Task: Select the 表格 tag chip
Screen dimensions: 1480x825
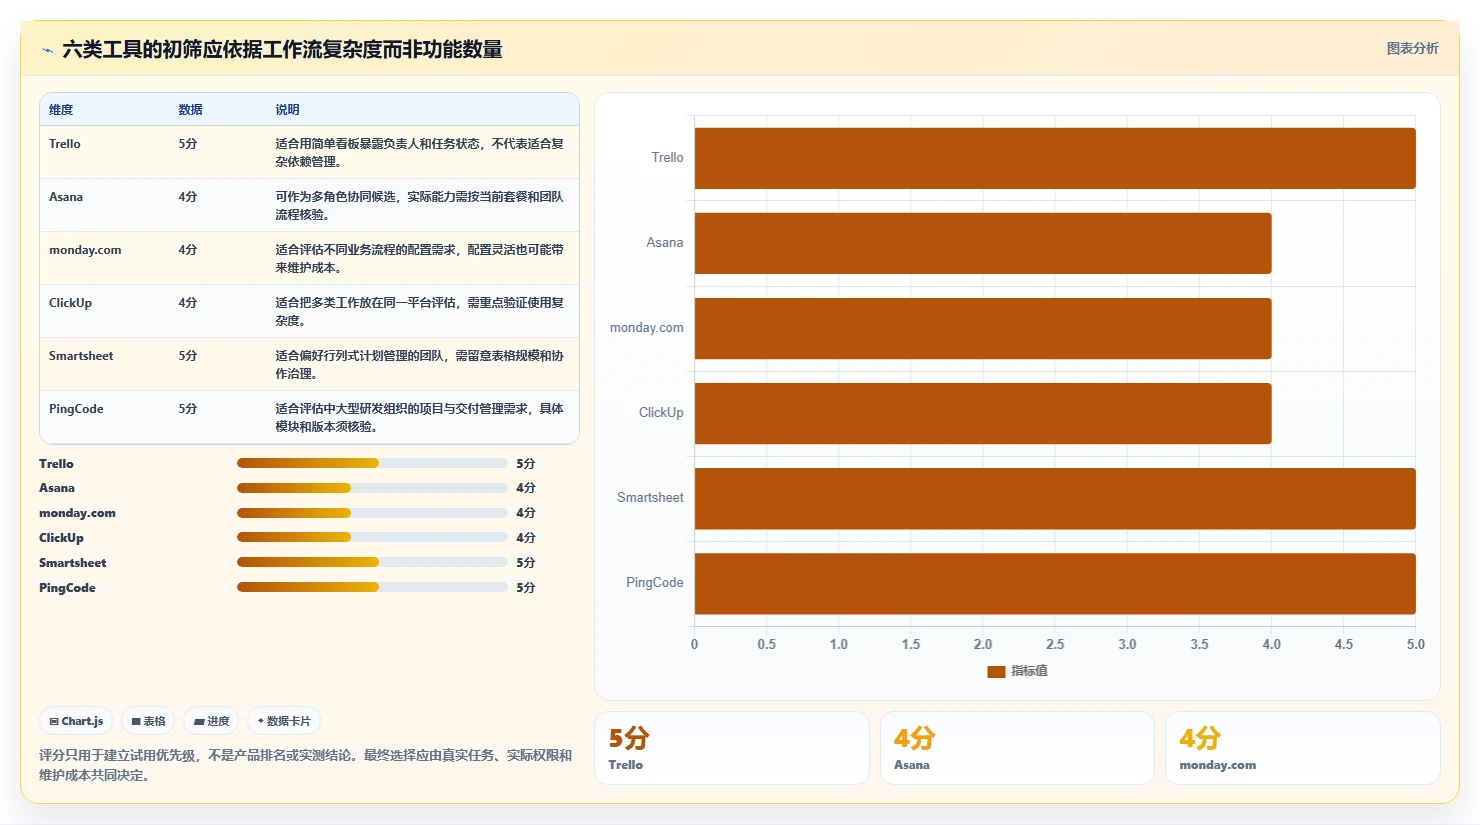Action: click(x=148, y=721)
